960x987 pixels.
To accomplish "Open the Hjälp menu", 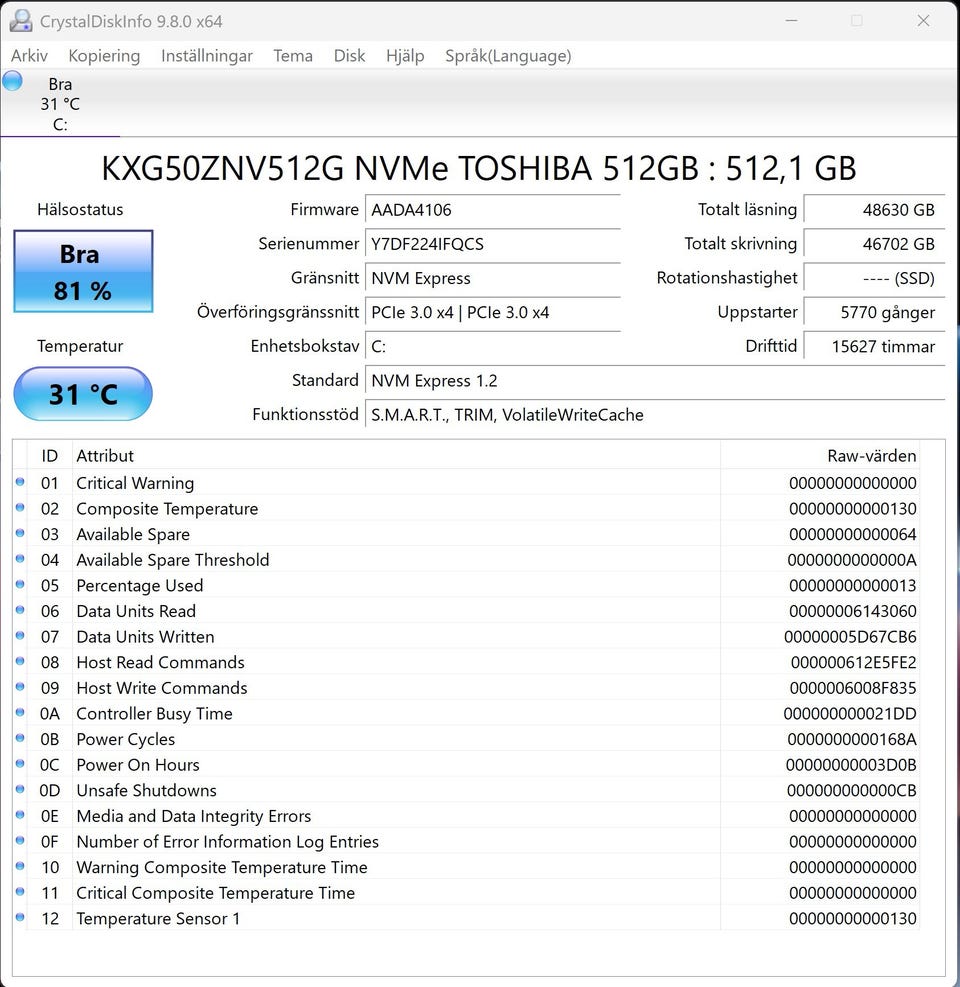I will pos(405,56).
